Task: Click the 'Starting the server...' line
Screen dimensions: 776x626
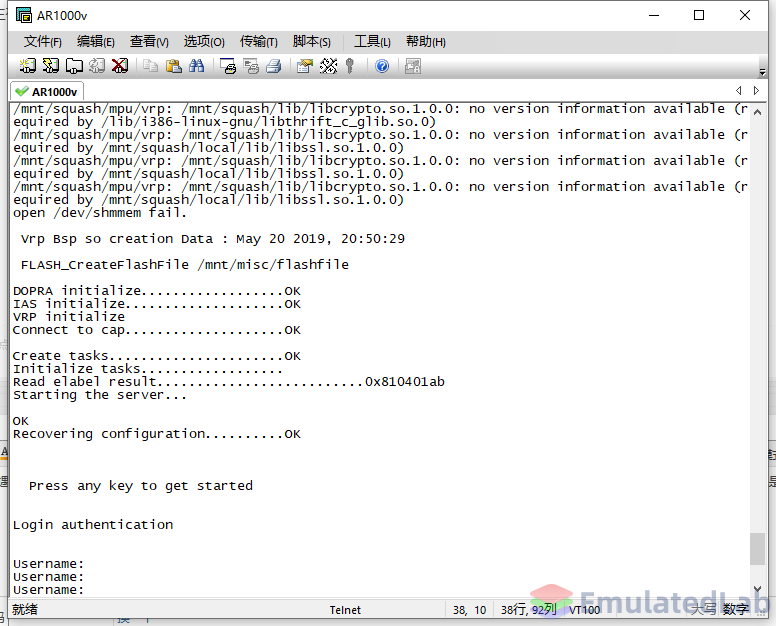Action: point(99,394)
